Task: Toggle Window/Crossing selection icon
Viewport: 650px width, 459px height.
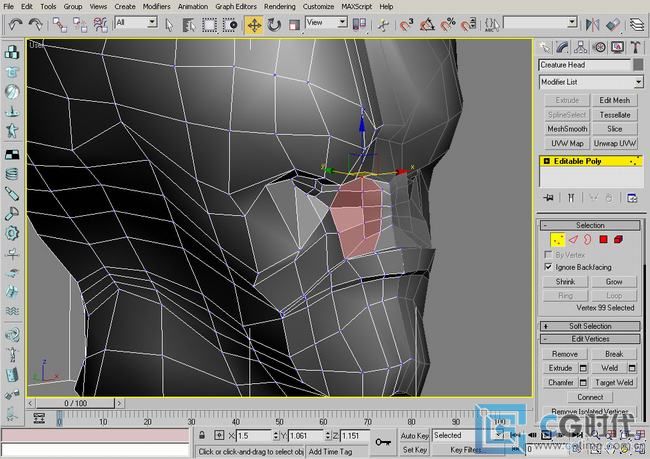Action: coord(230,25)
